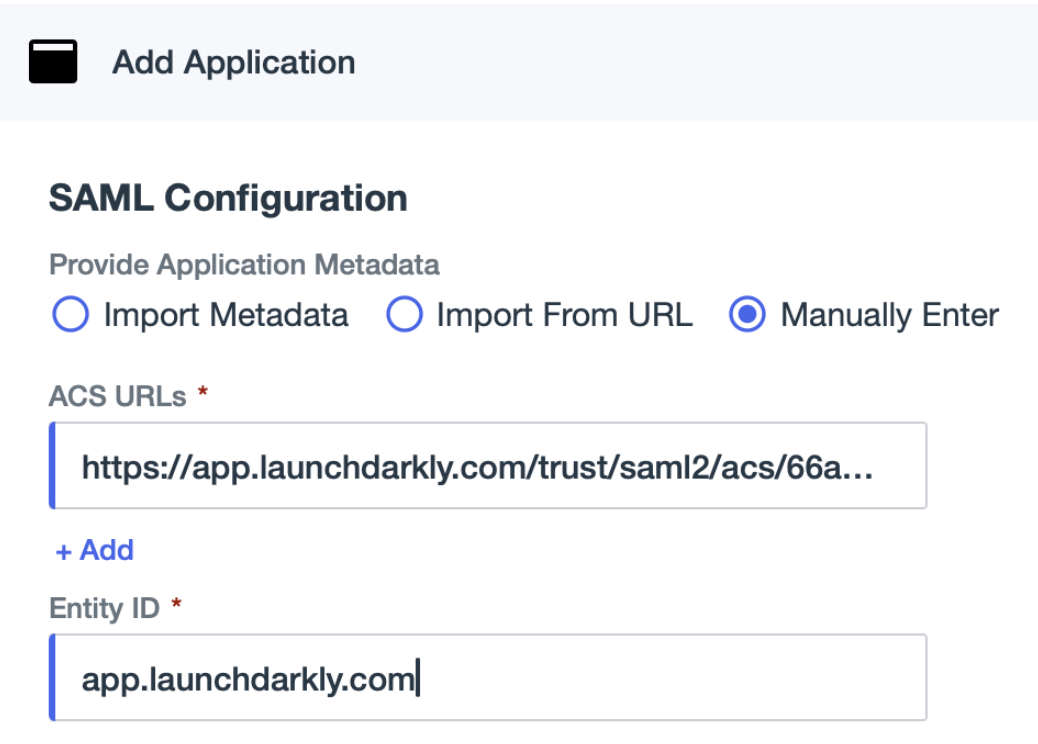Click the blue accent bar beside Entity ID
Viewport: 1038px width, 744px height.
[x=53, y=677]
